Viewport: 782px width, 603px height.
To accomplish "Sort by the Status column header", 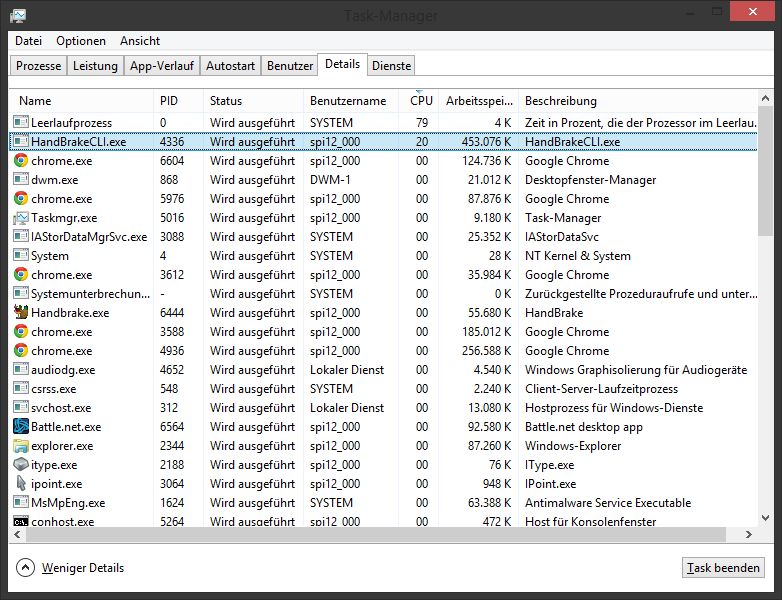I will click(253, 101).
